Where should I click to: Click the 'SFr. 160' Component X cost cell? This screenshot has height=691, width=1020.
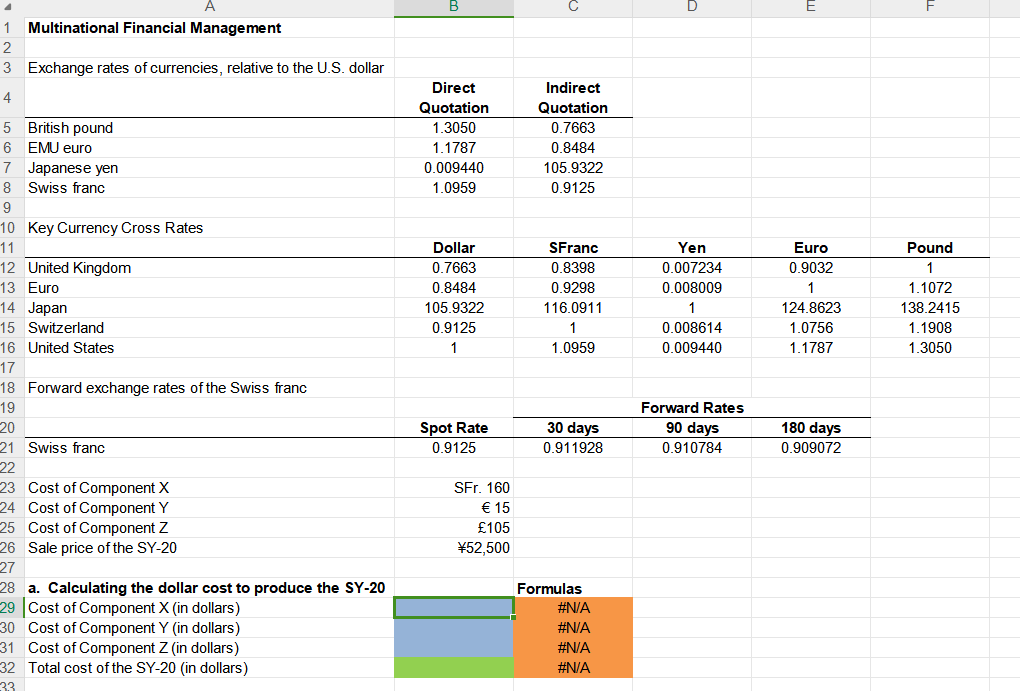pyautogui.click(x=453, y=487)
